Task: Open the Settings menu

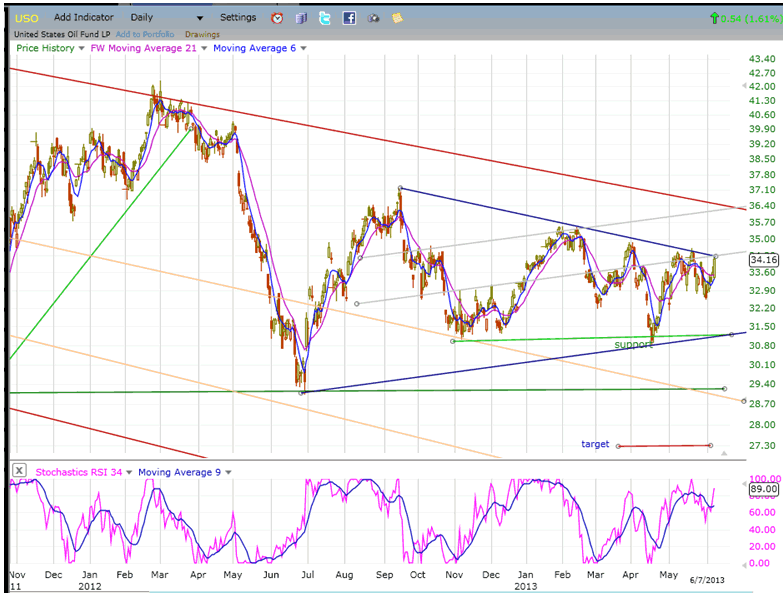Action: pos(238,18)
